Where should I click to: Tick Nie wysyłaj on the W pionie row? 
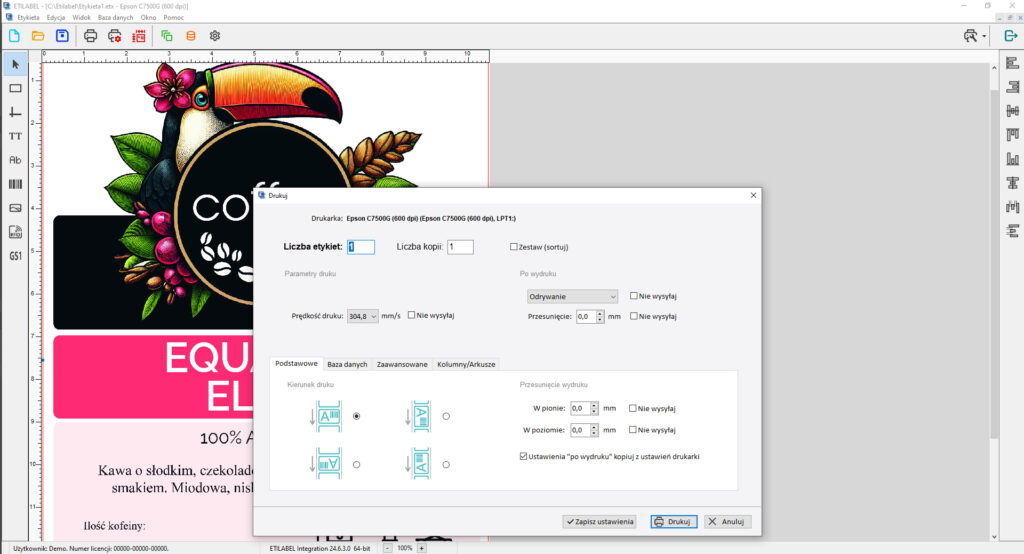pyautogui.click(x=632, y=408)
